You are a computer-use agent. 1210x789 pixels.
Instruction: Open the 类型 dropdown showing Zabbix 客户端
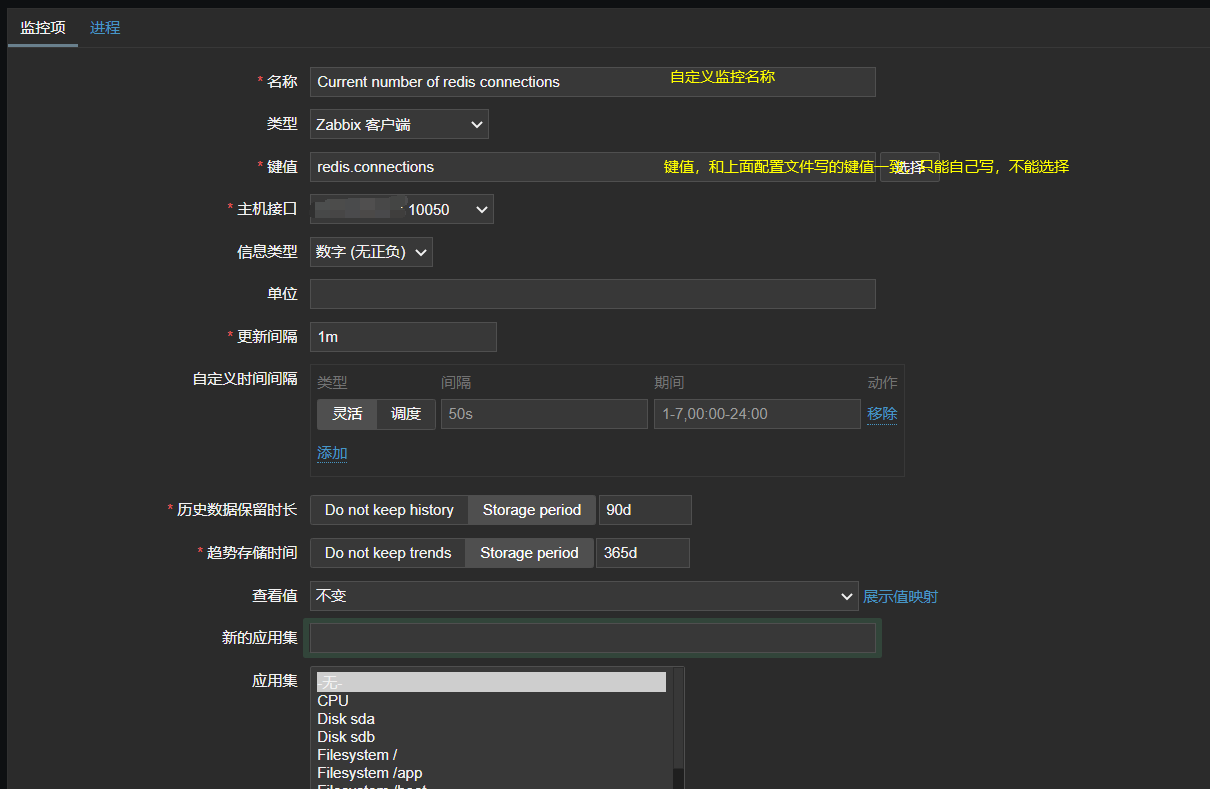399,125
